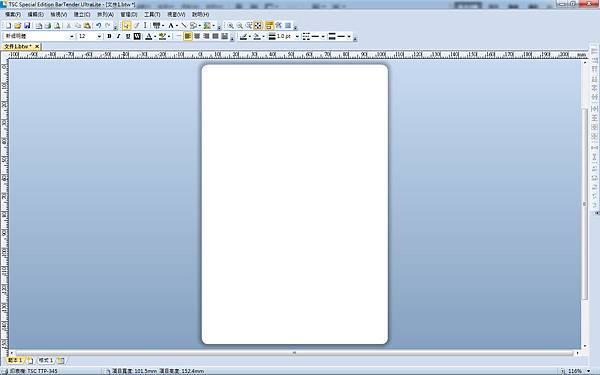Select the picture insertion tool

207,26
